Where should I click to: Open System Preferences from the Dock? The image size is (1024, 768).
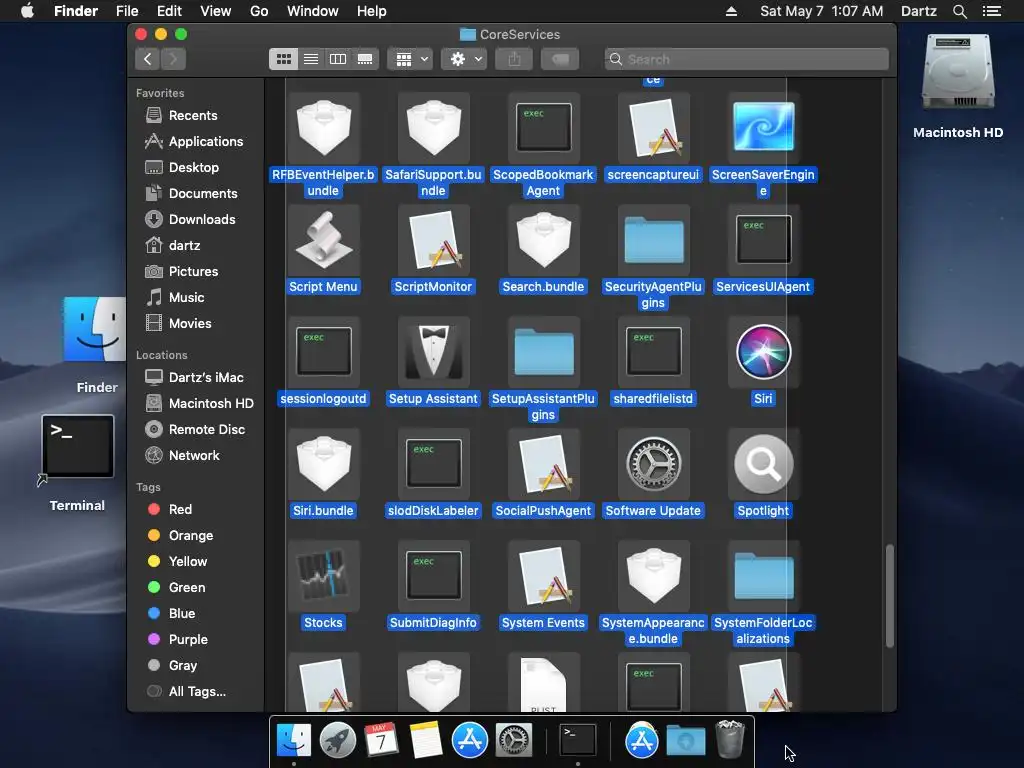[514, 740]
